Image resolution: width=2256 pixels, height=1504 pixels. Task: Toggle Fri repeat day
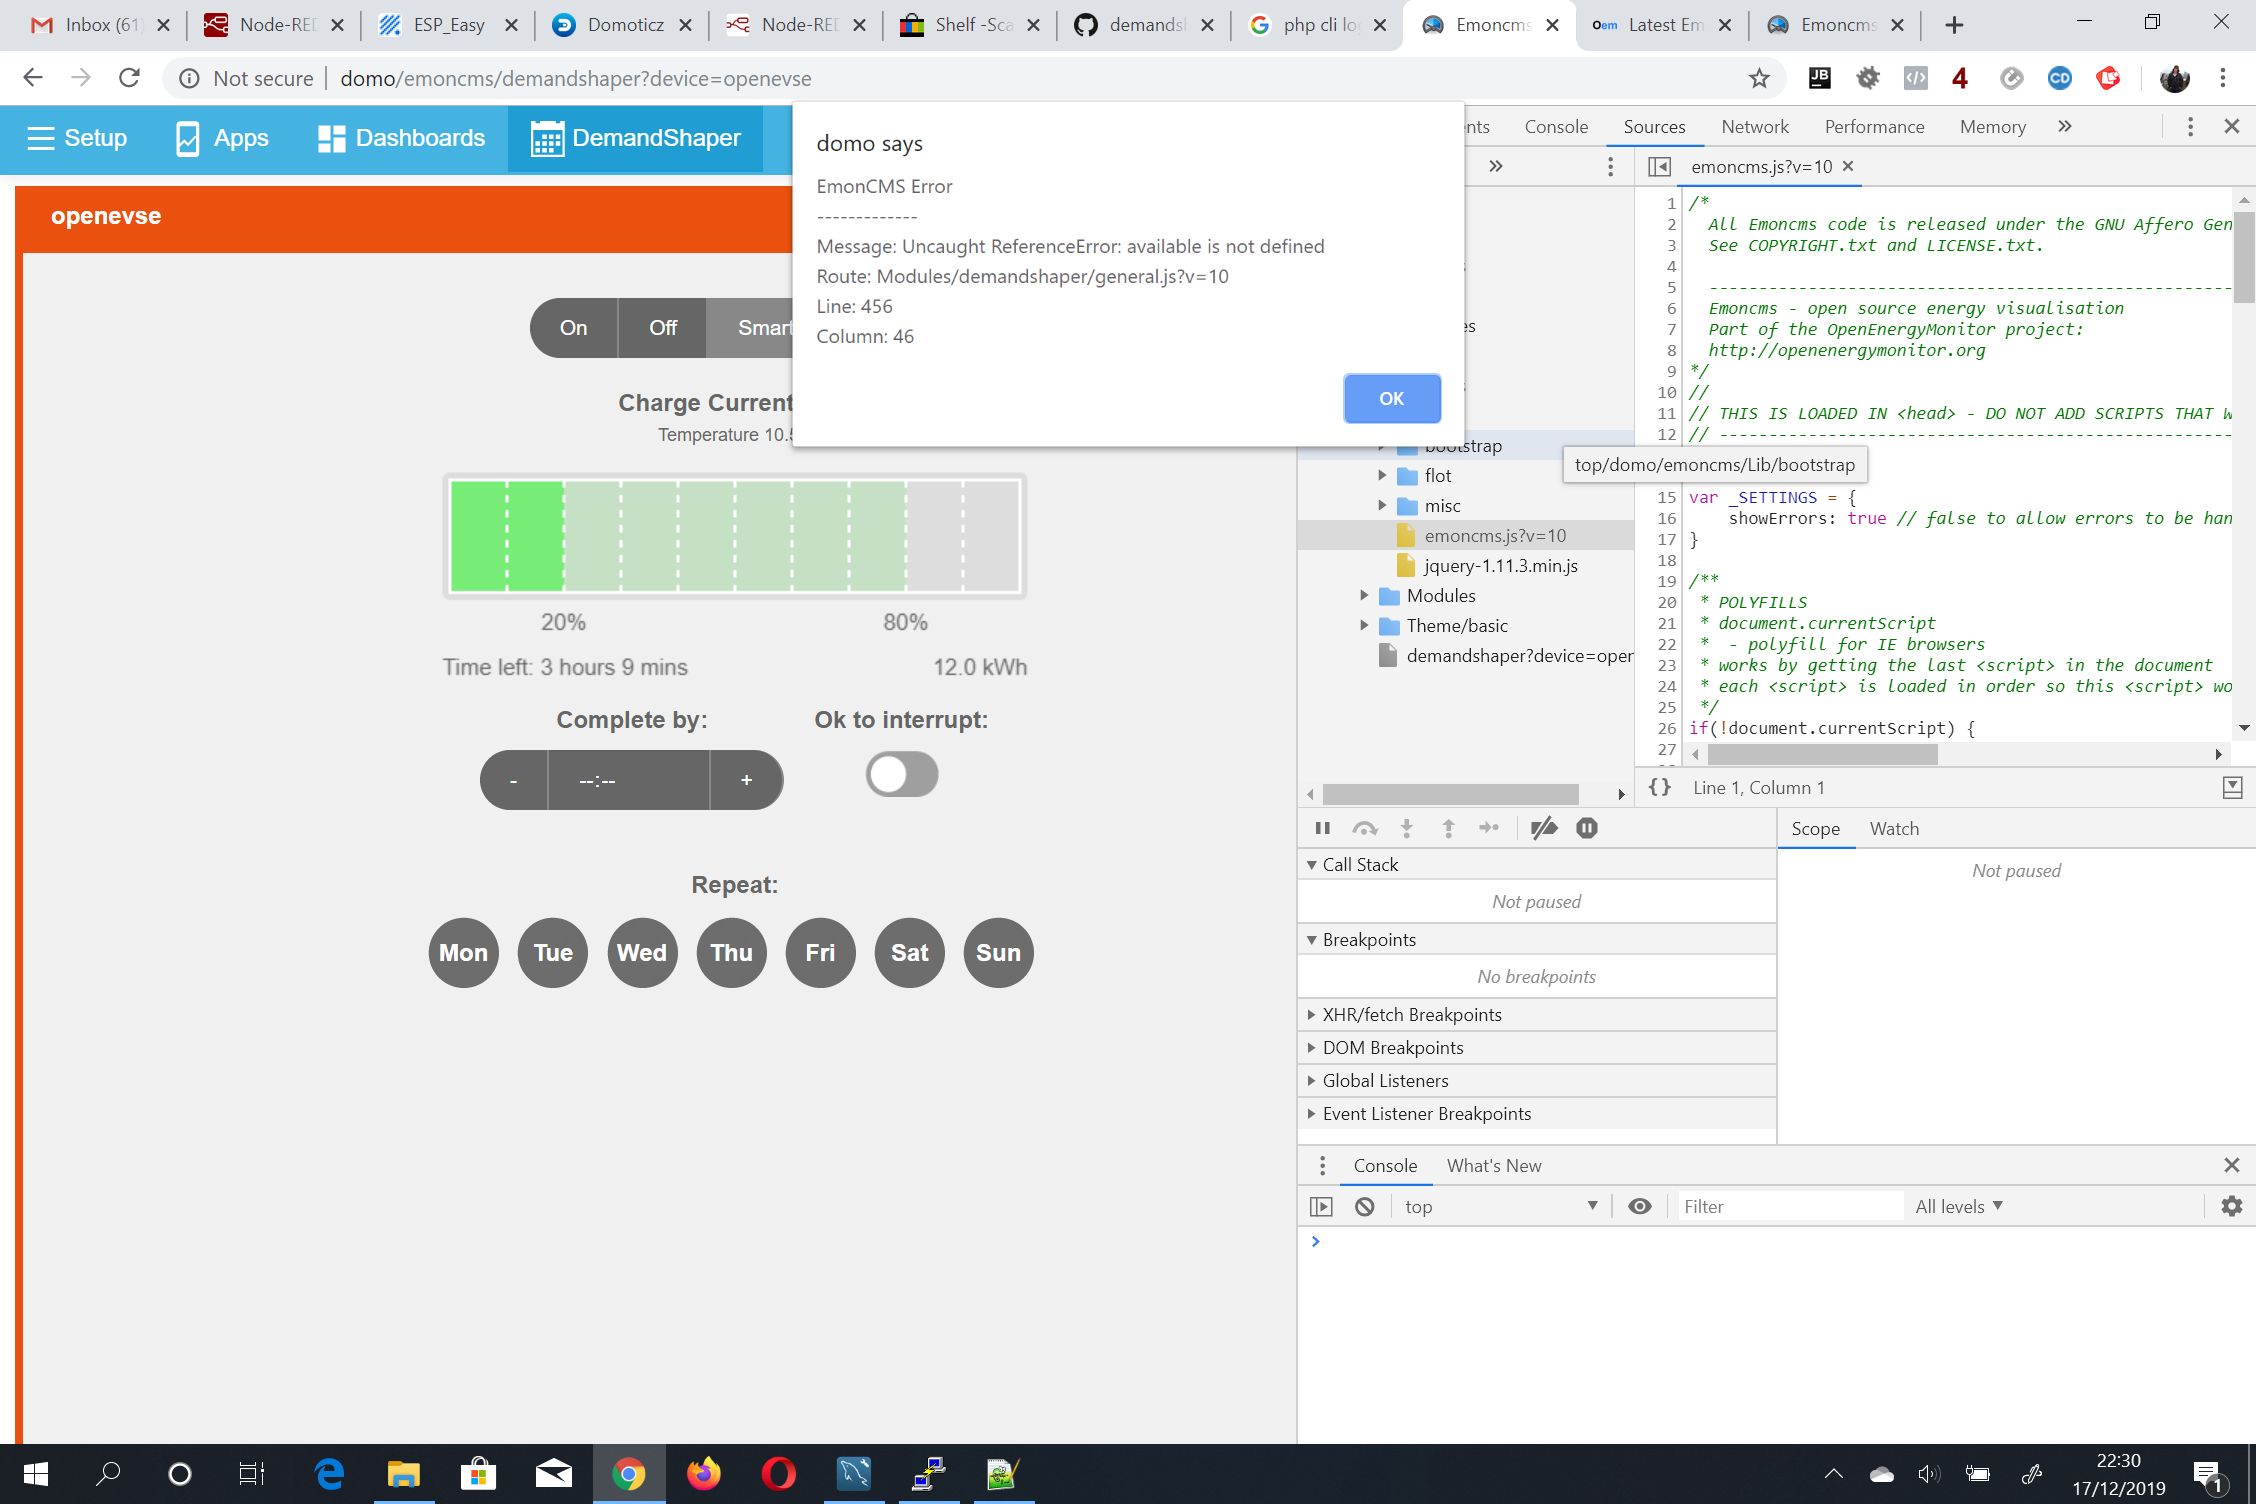point(821,952)
